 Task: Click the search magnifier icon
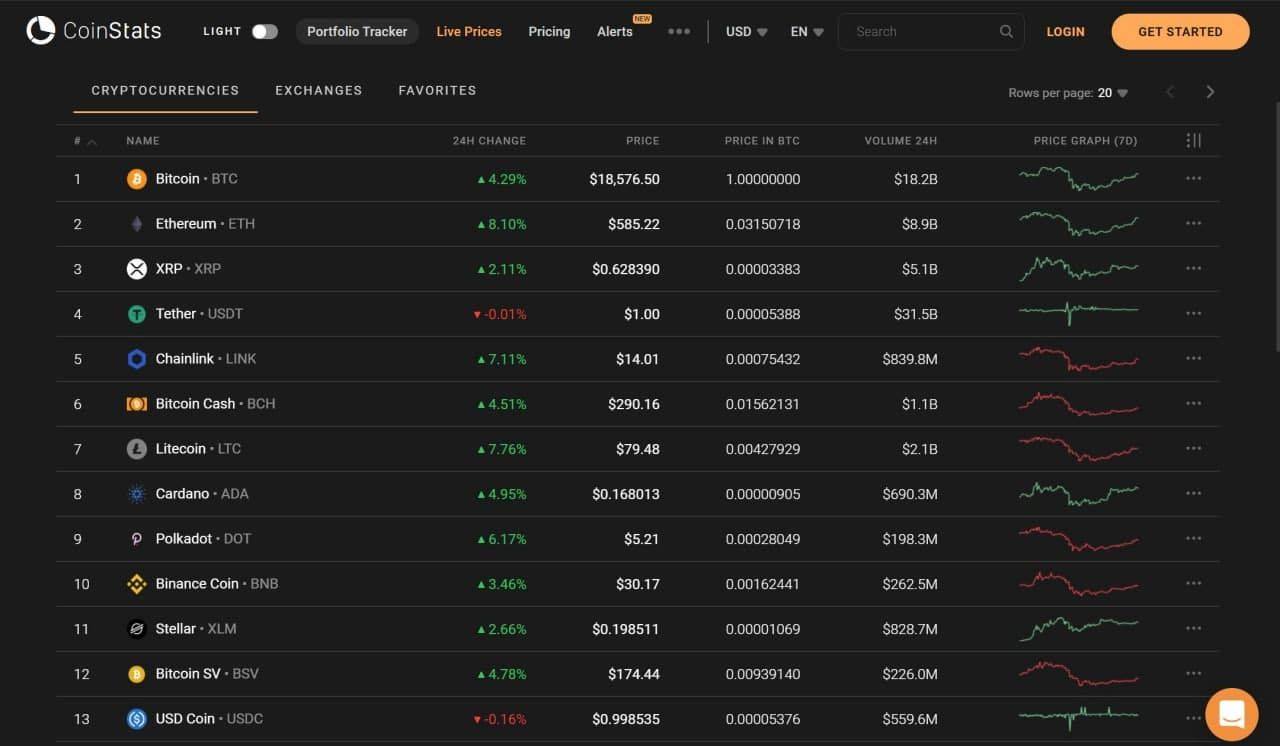[1006, 32]
